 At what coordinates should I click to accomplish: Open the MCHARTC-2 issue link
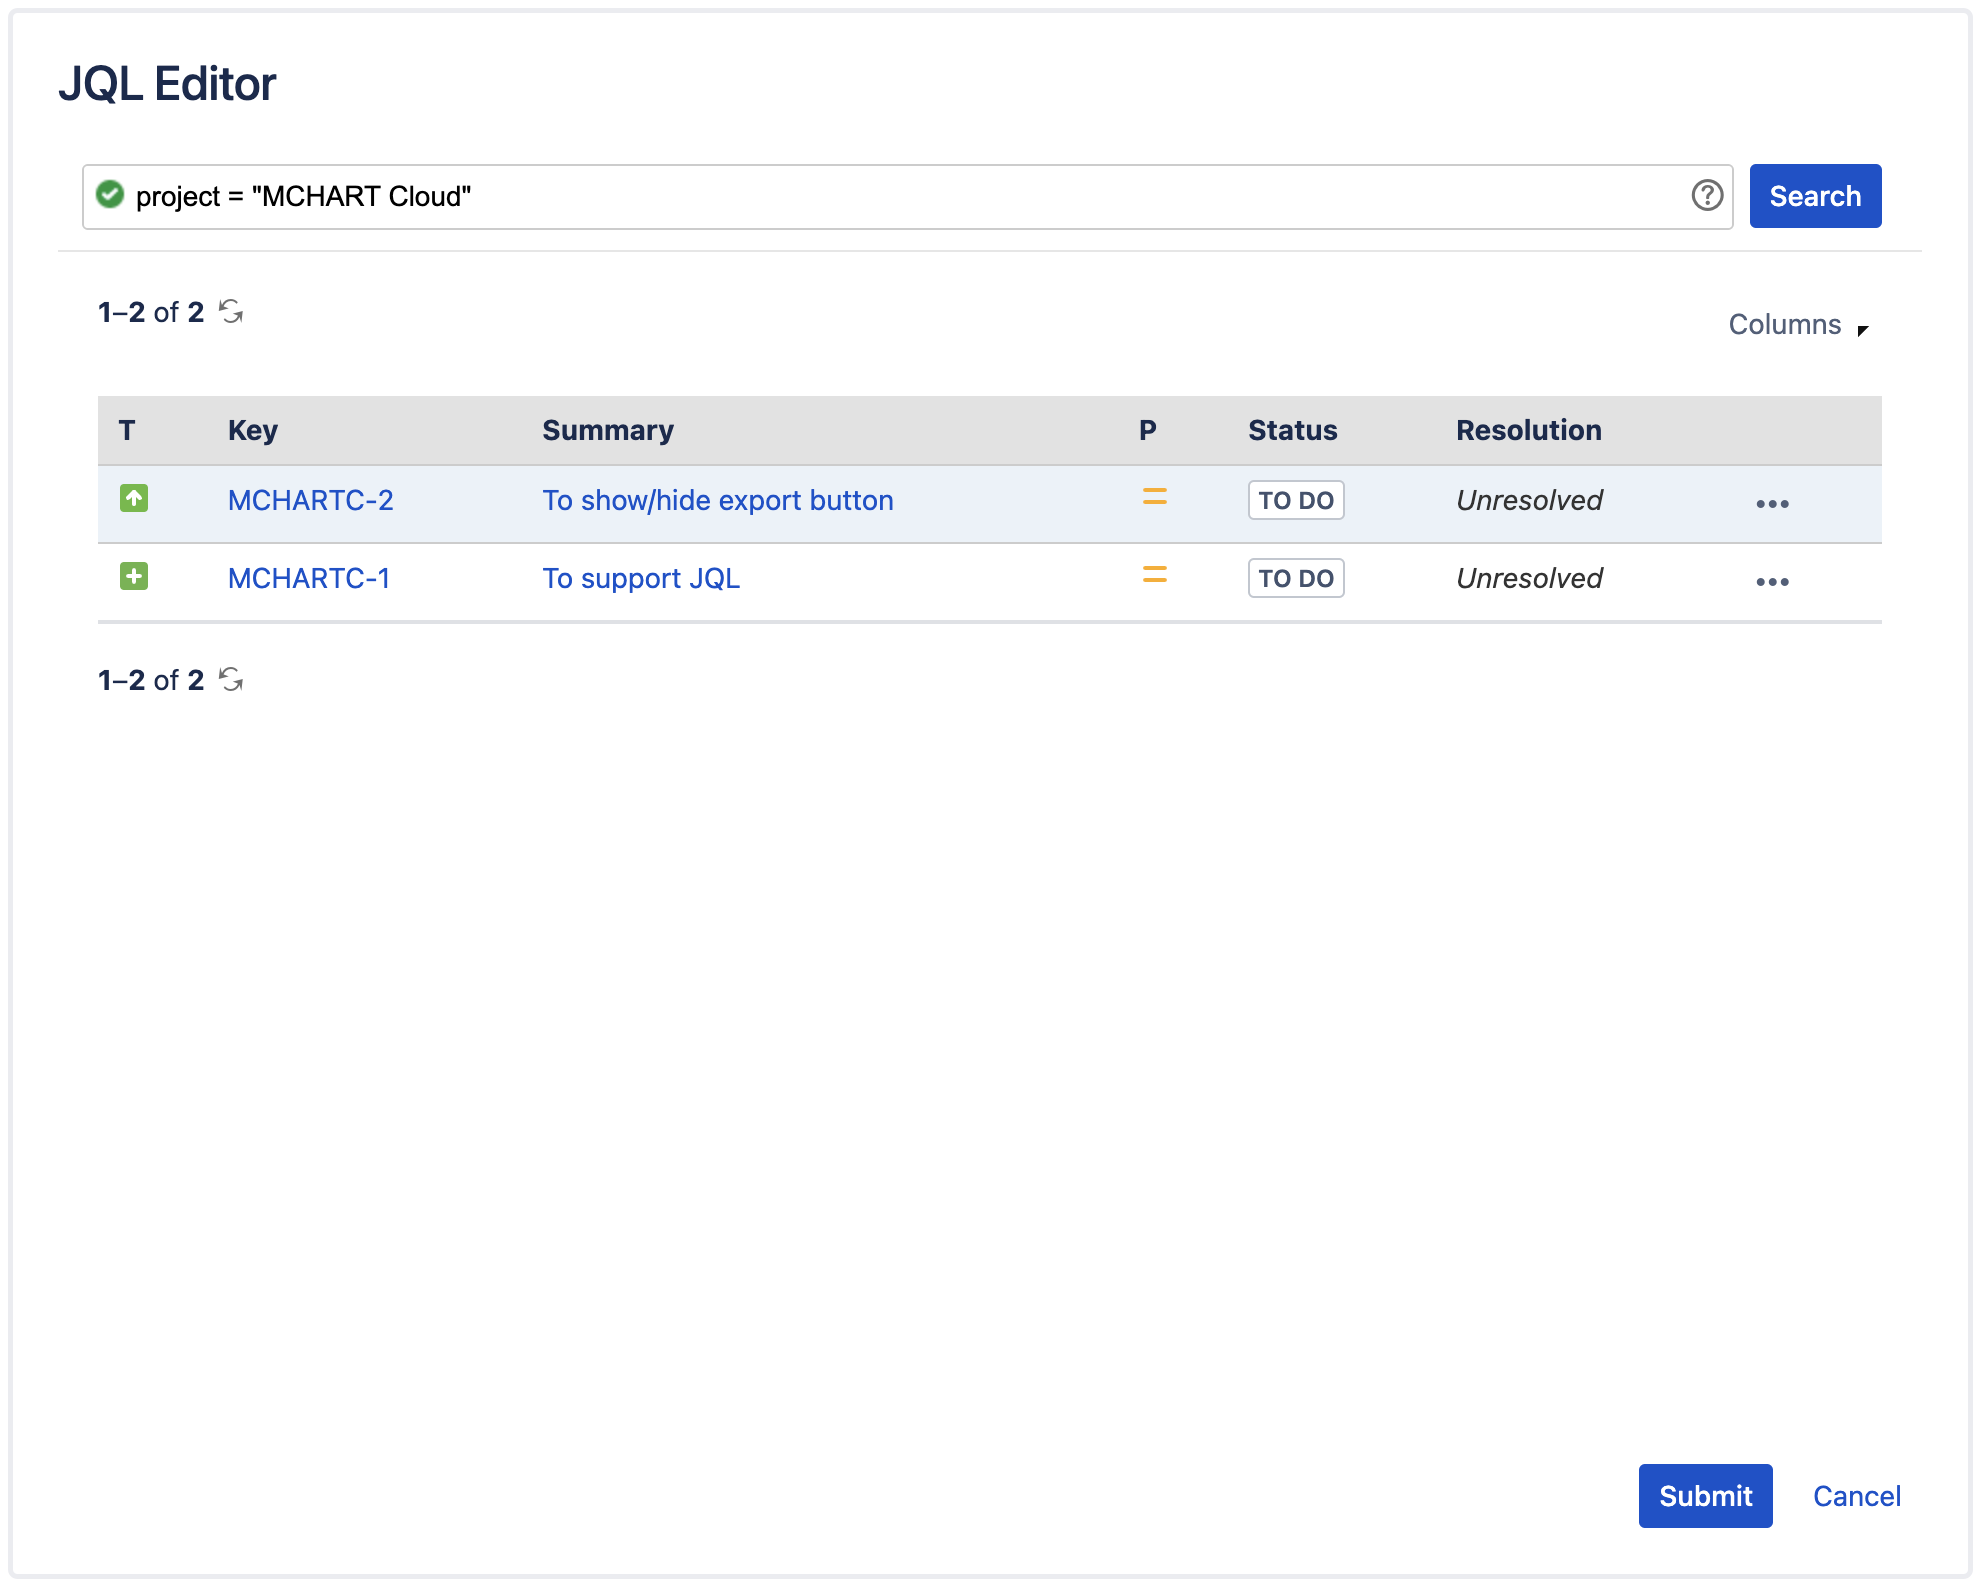pyautogui.click(x=311, y=499)
